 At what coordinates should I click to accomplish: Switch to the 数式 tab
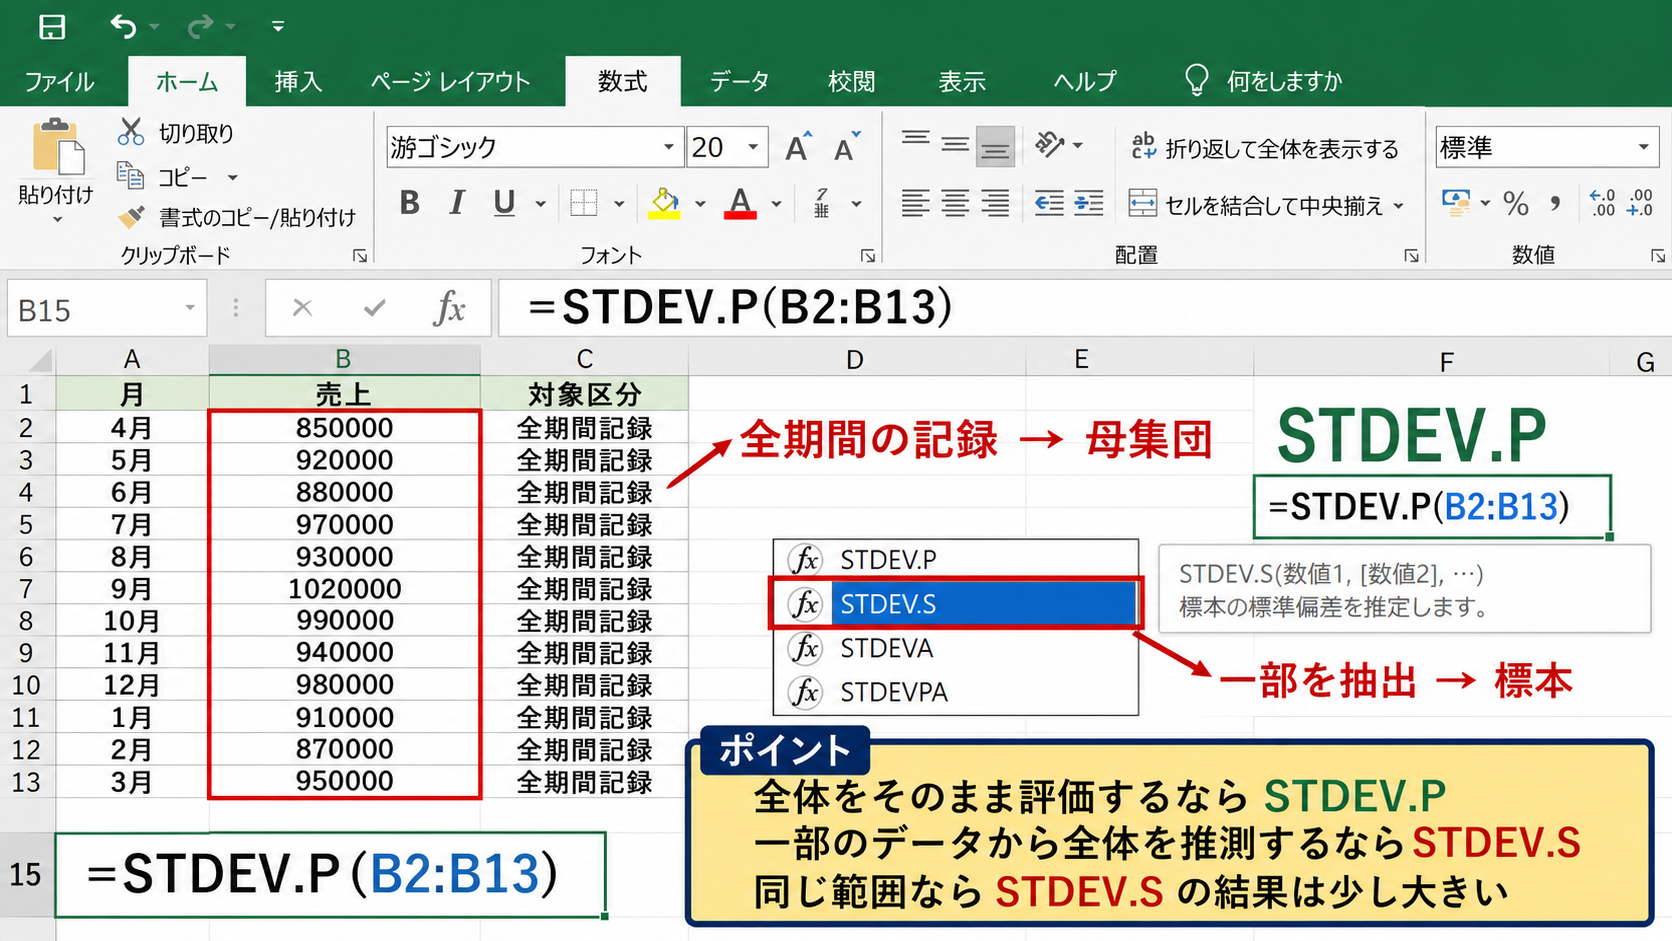[x=622, y=82]
